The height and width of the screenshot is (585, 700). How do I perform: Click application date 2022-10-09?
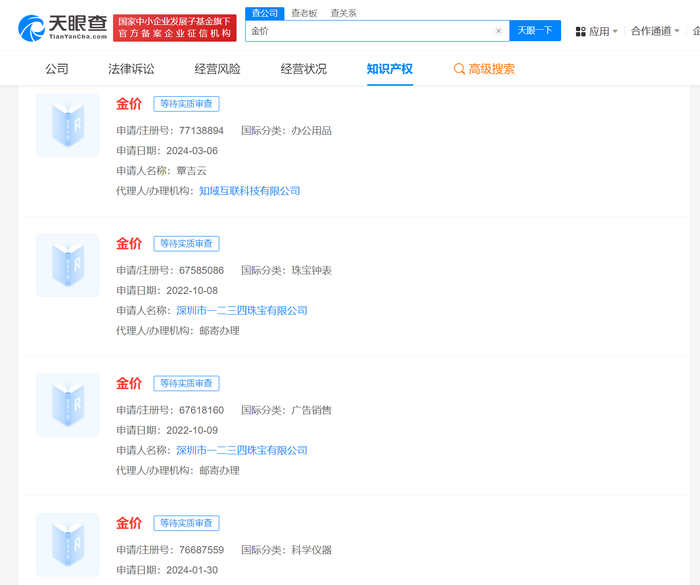pos(192,430)
